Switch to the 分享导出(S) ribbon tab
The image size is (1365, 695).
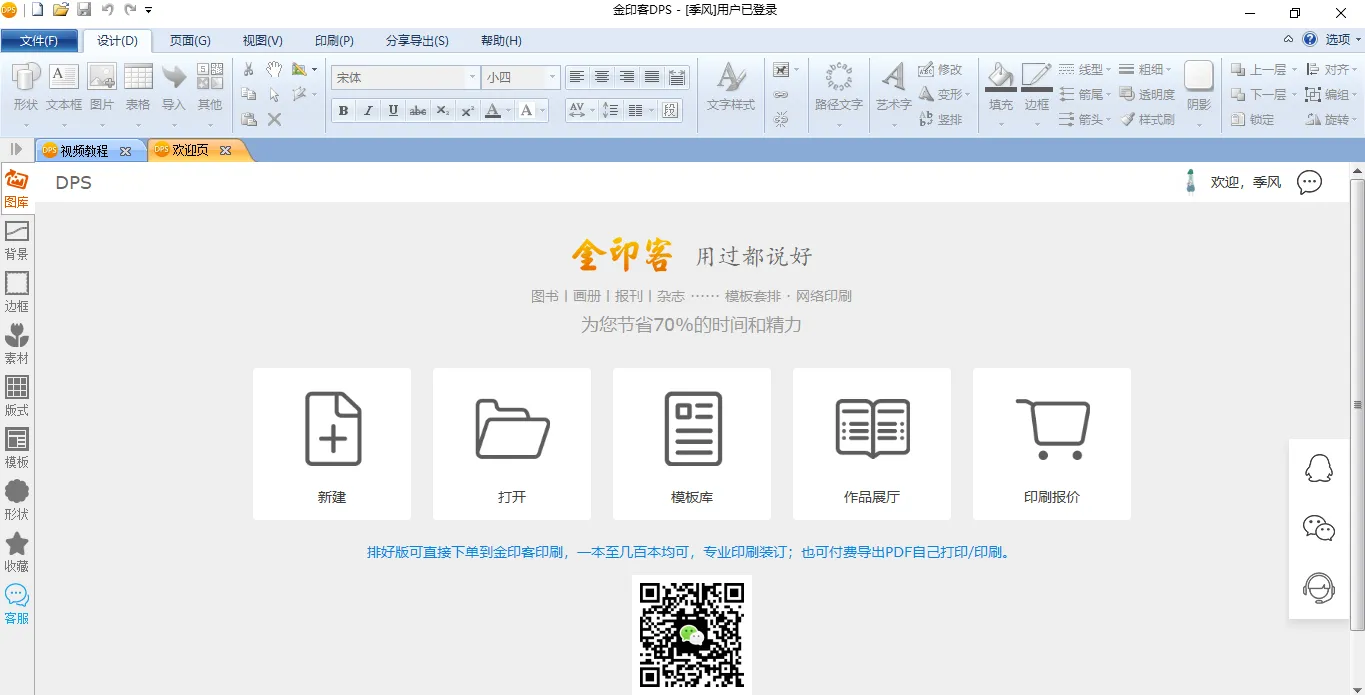coord(417,41)
